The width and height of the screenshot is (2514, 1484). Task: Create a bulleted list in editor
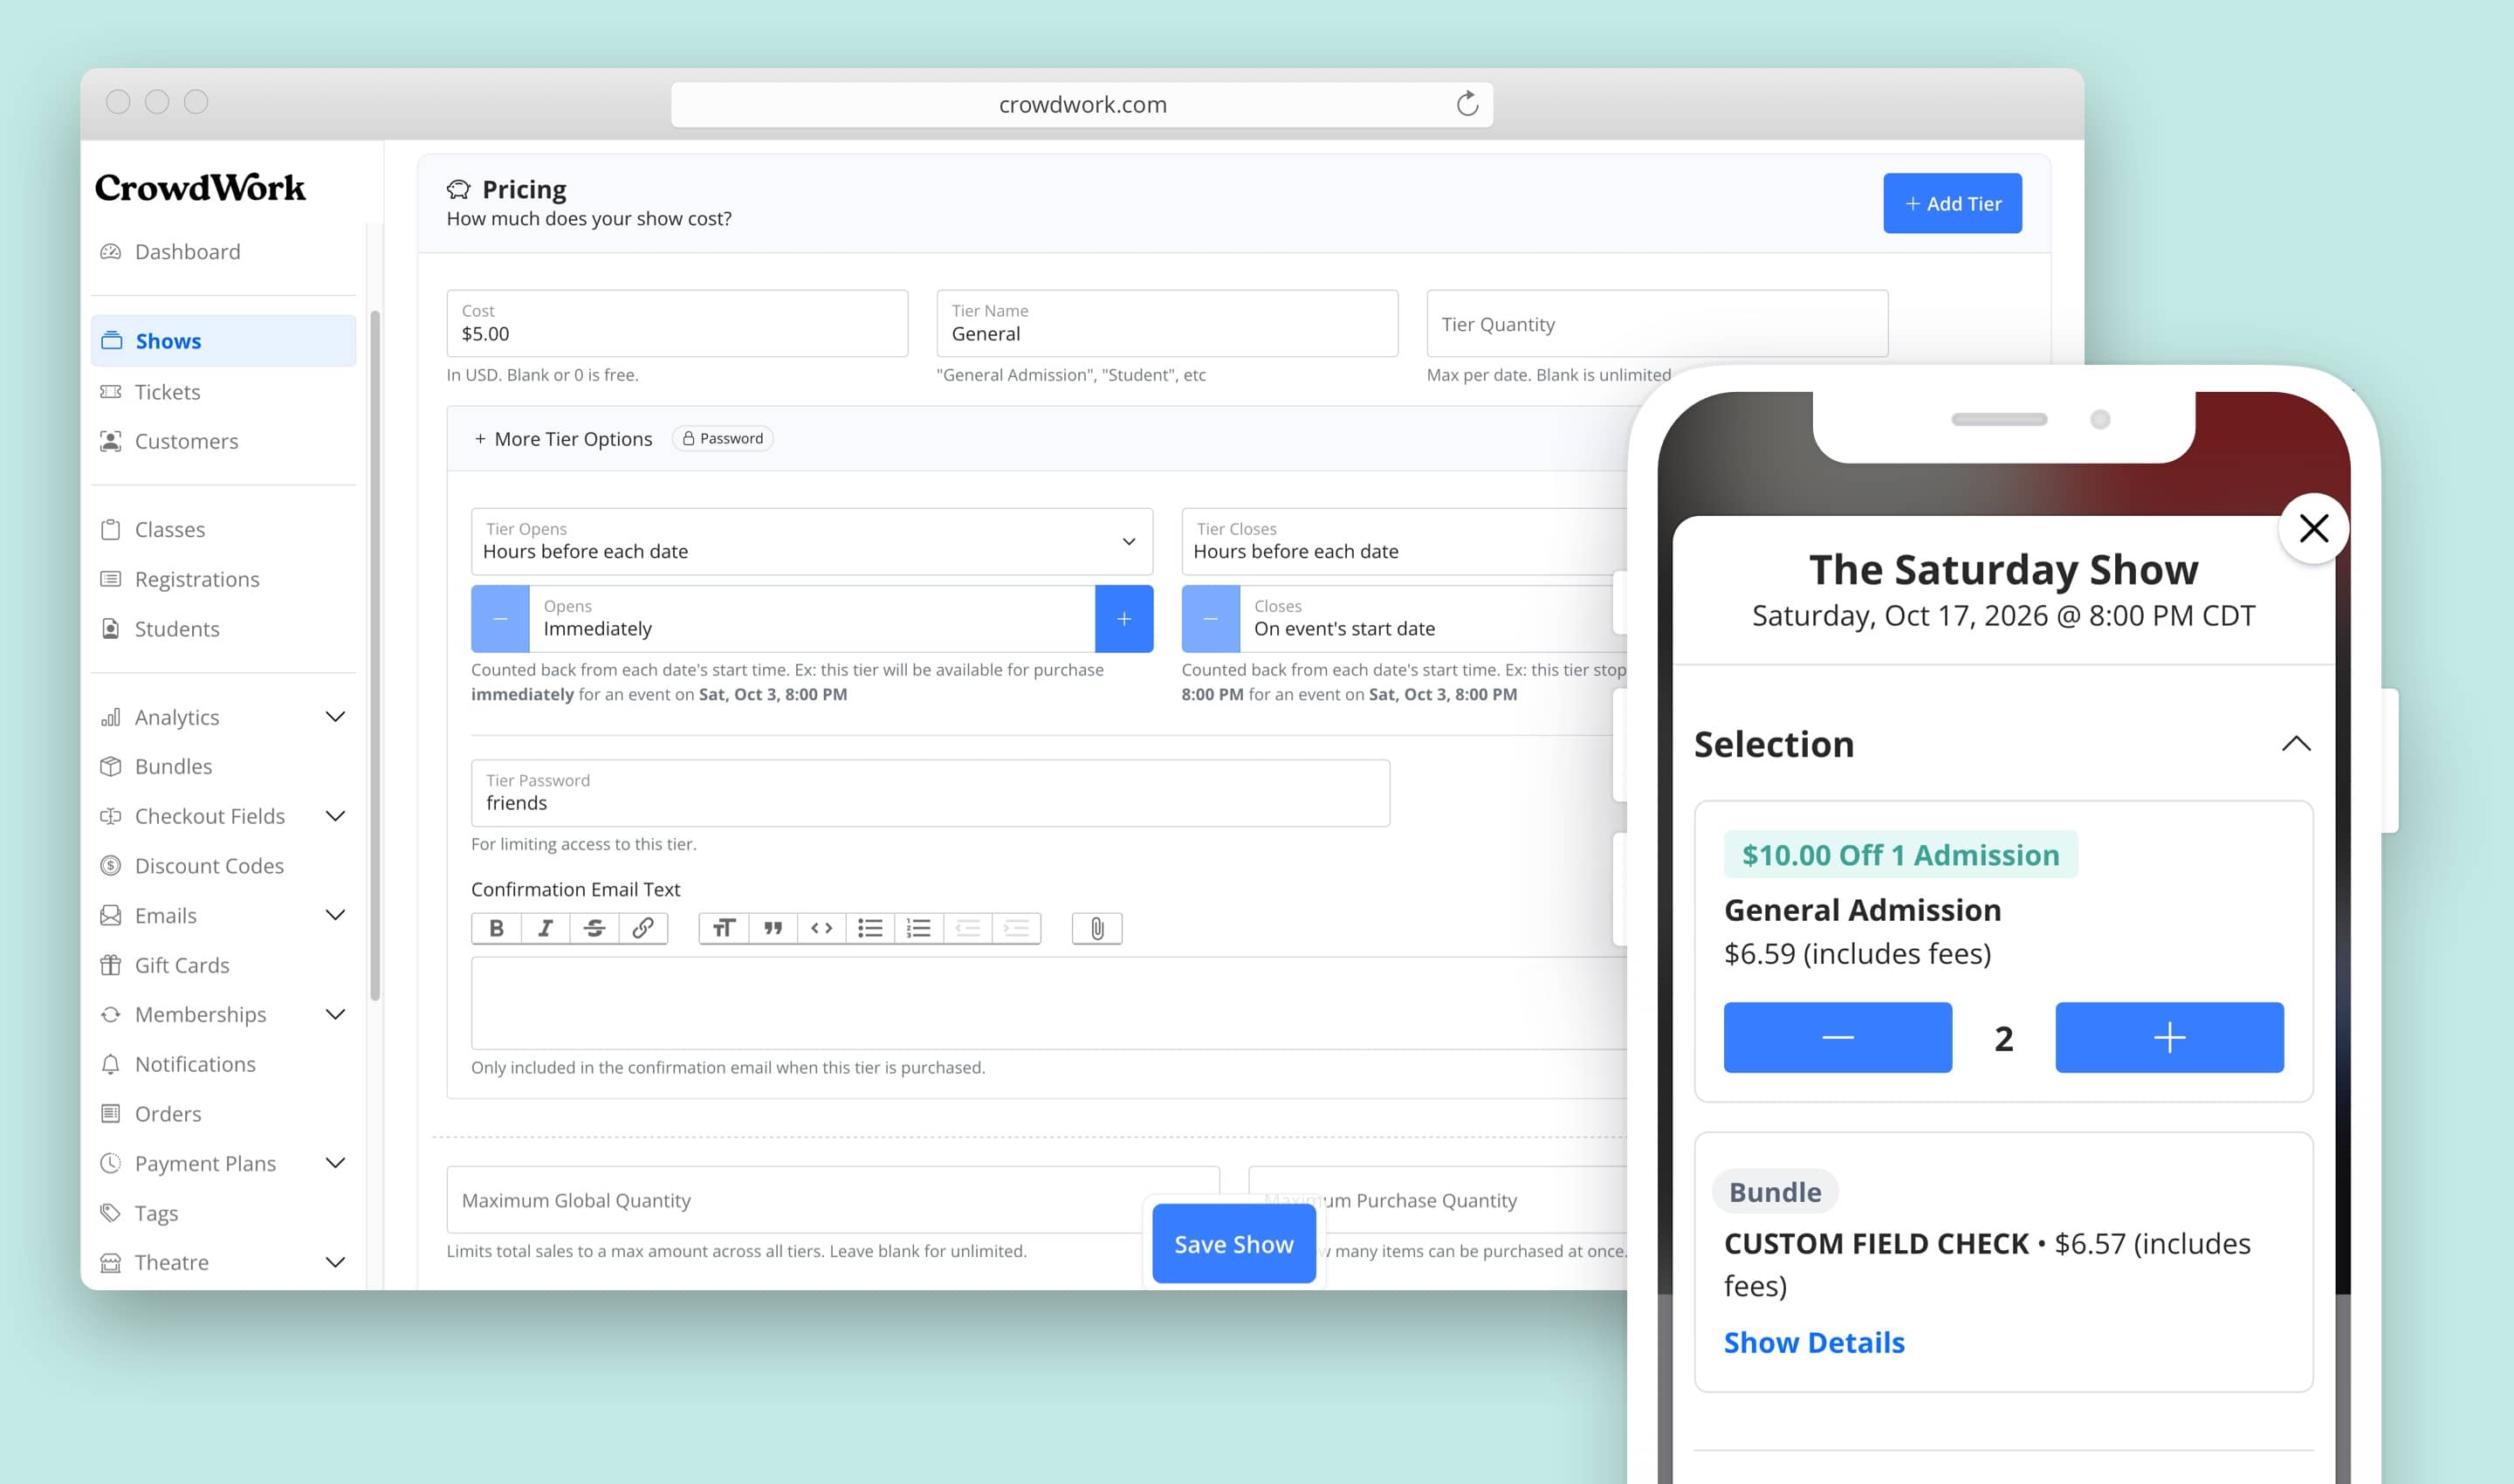pyautogui.click(x=870, y=928)
